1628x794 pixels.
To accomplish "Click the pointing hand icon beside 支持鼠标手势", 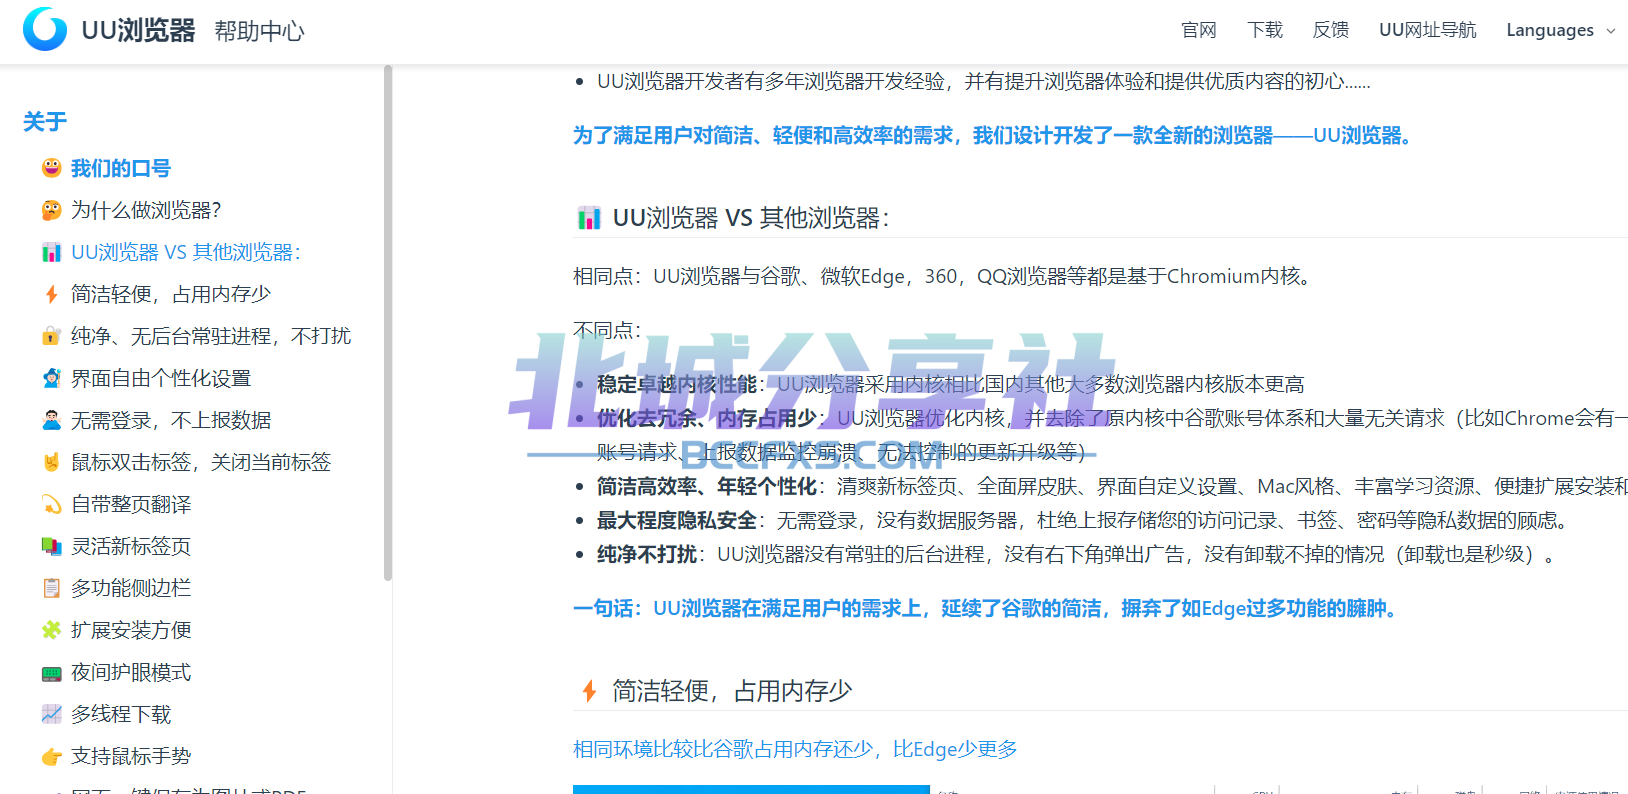I will coord(51,756).
